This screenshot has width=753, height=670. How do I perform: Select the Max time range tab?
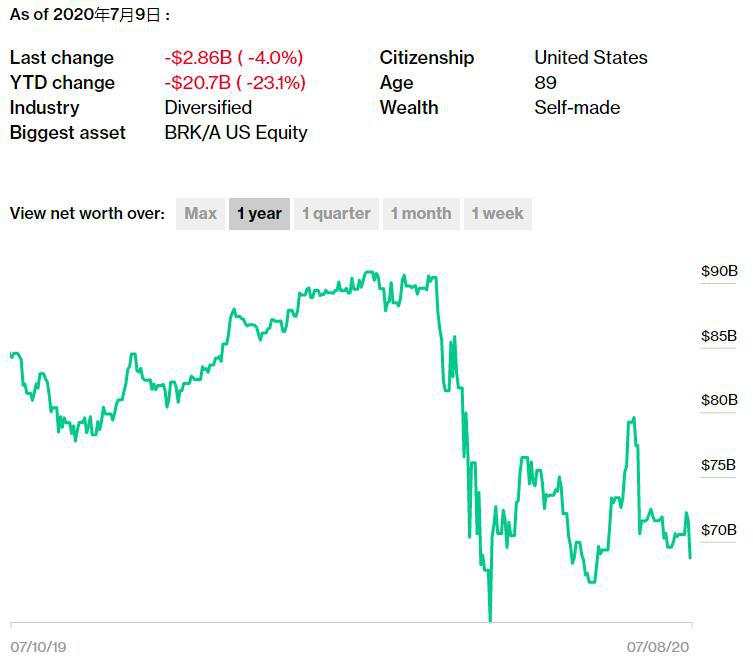(200, 213)
